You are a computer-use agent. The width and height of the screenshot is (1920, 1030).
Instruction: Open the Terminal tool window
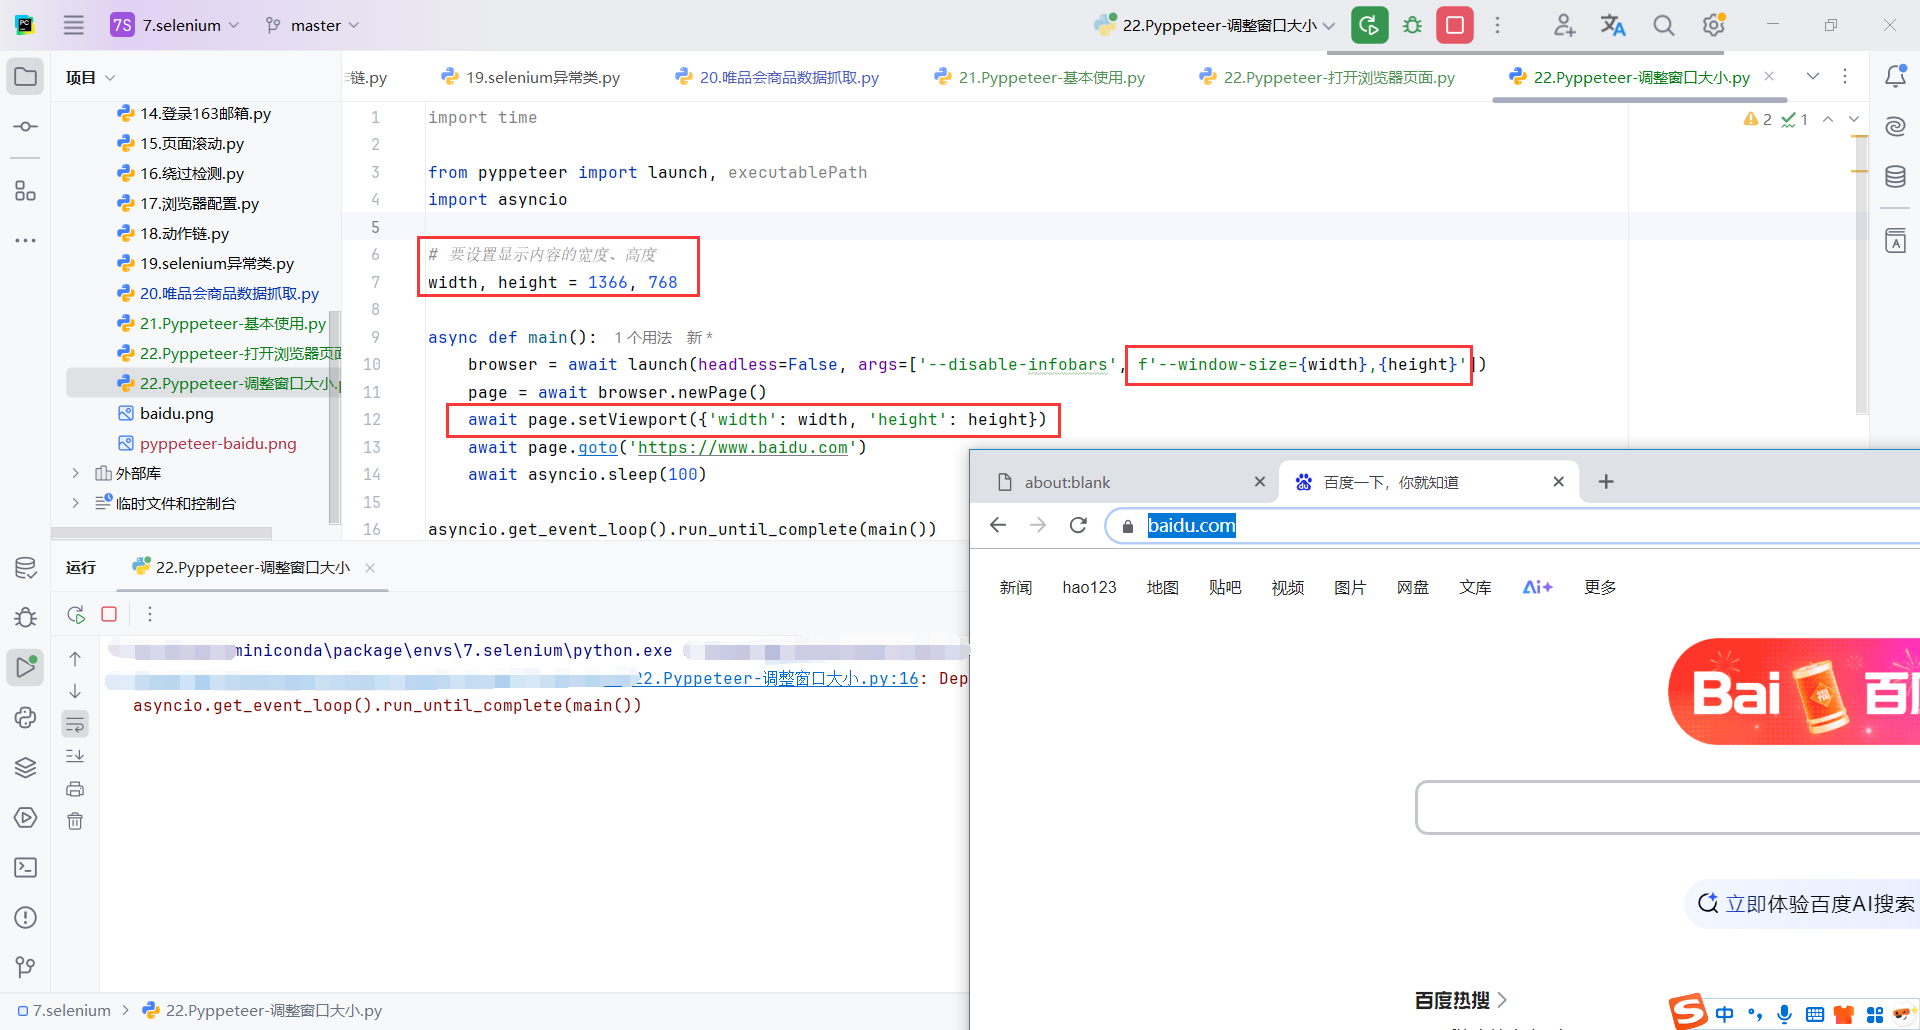coord(26,867)
